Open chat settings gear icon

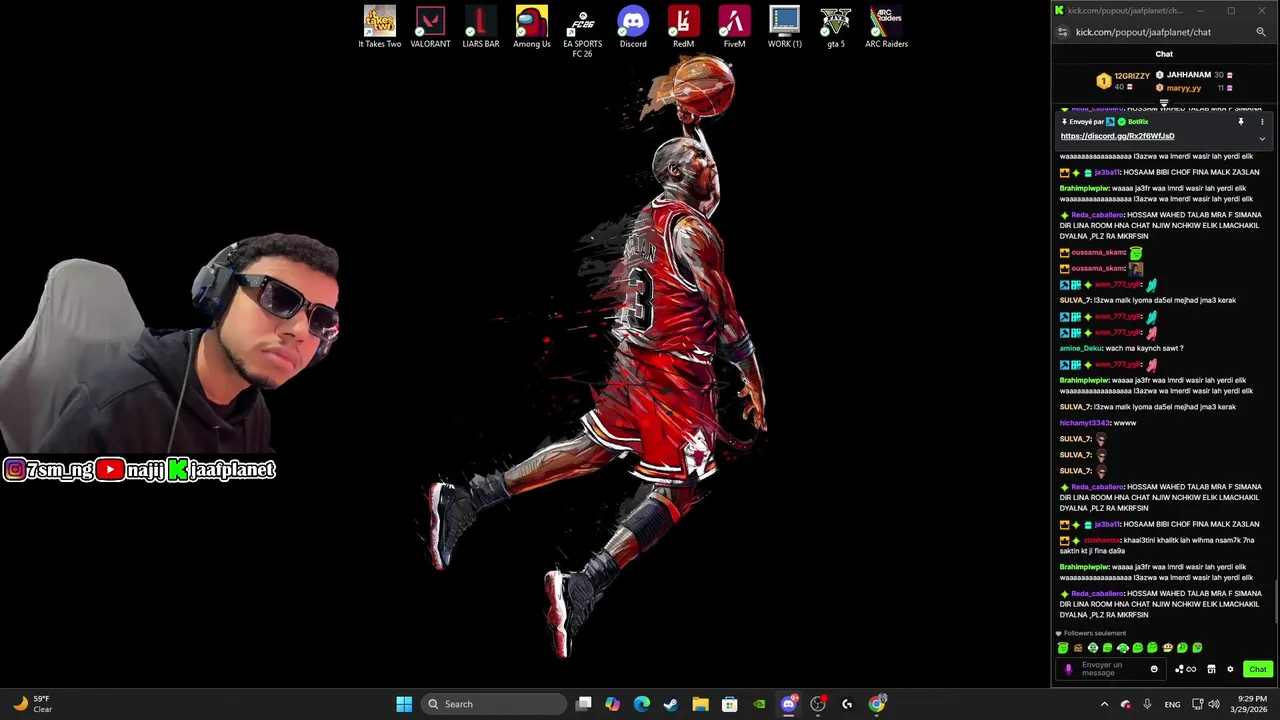point(1230,669)
